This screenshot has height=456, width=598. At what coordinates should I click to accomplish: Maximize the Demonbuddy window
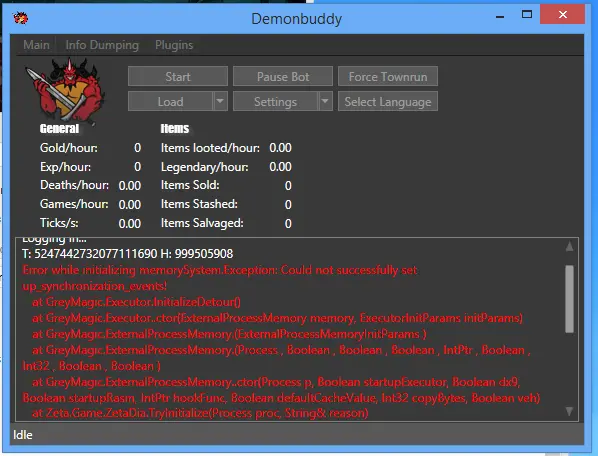[527, 15]
